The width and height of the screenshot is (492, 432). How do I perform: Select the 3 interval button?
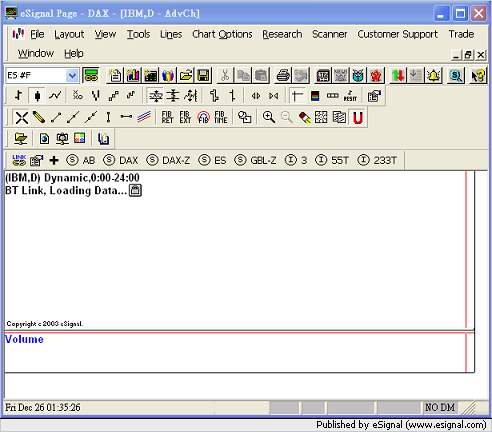click(296, 160)
